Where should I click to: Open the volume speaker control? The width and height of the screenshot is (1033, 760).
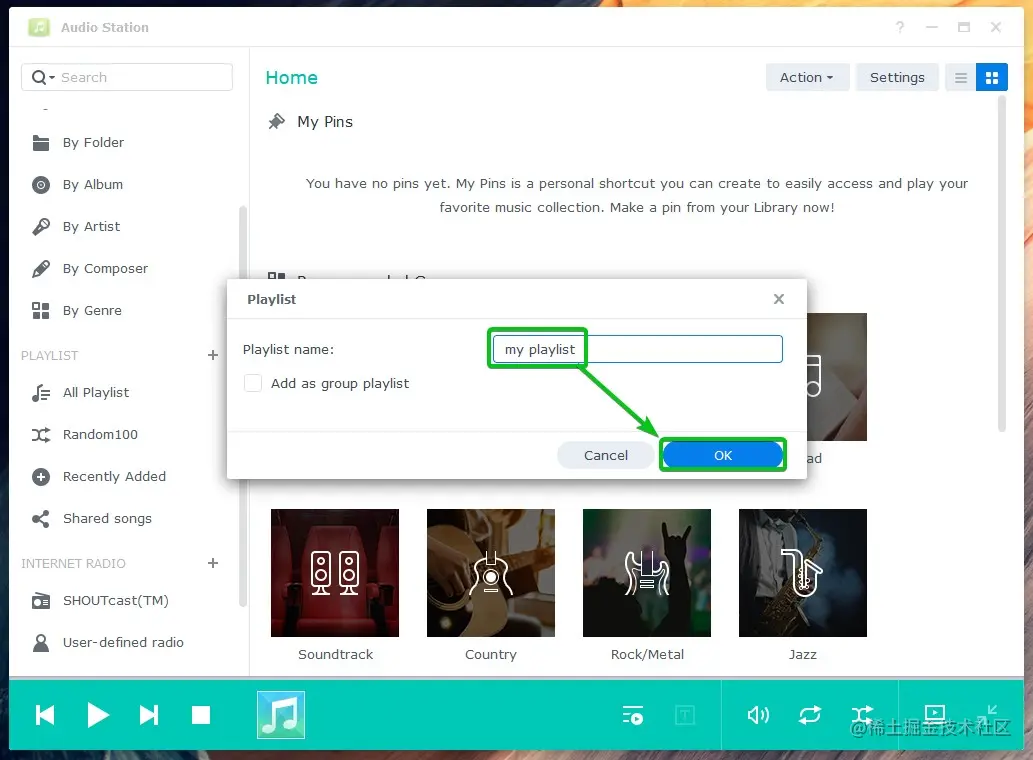point(758,715)
